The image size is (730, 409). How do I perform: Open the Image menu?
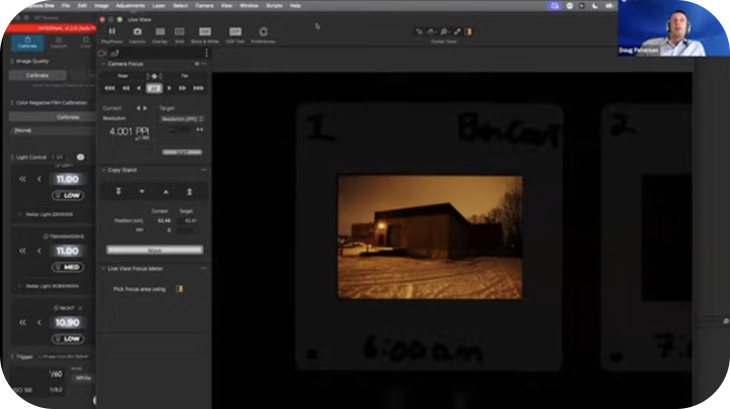101,6
